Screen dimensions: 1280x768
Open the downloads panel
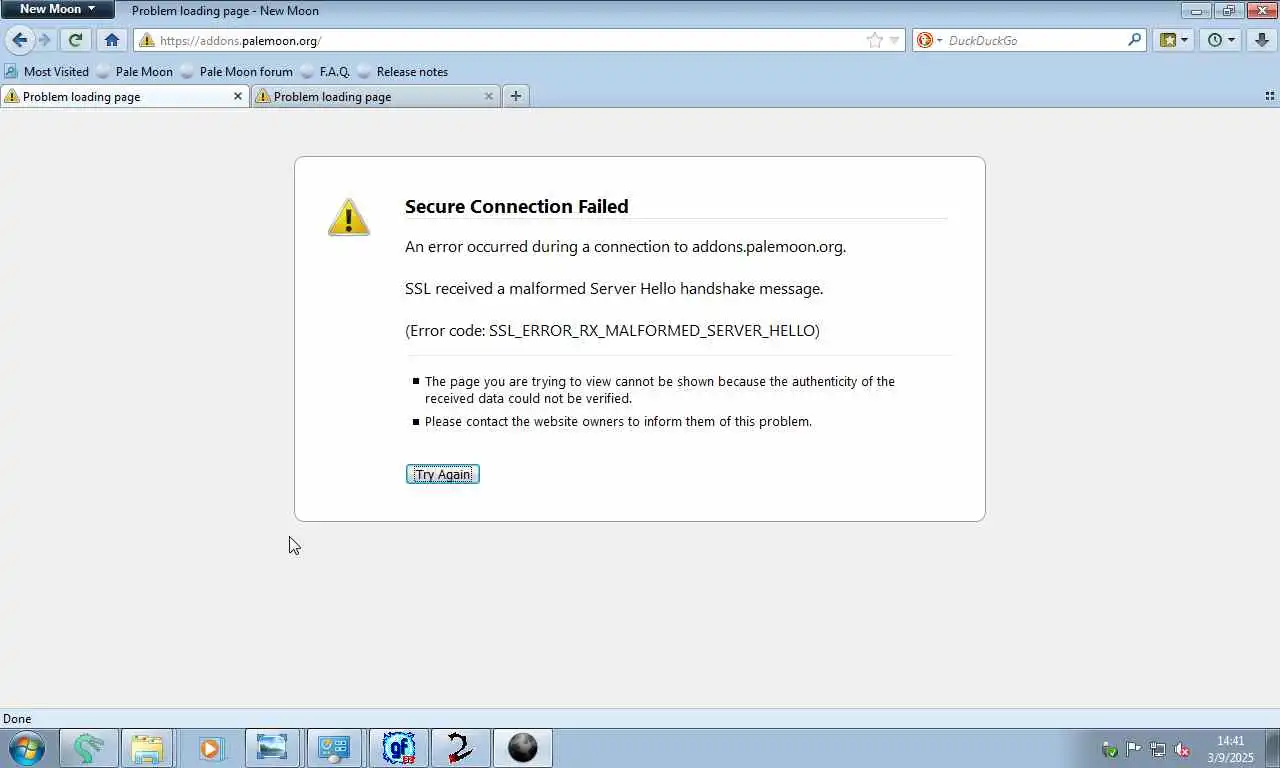[1263, 41]
